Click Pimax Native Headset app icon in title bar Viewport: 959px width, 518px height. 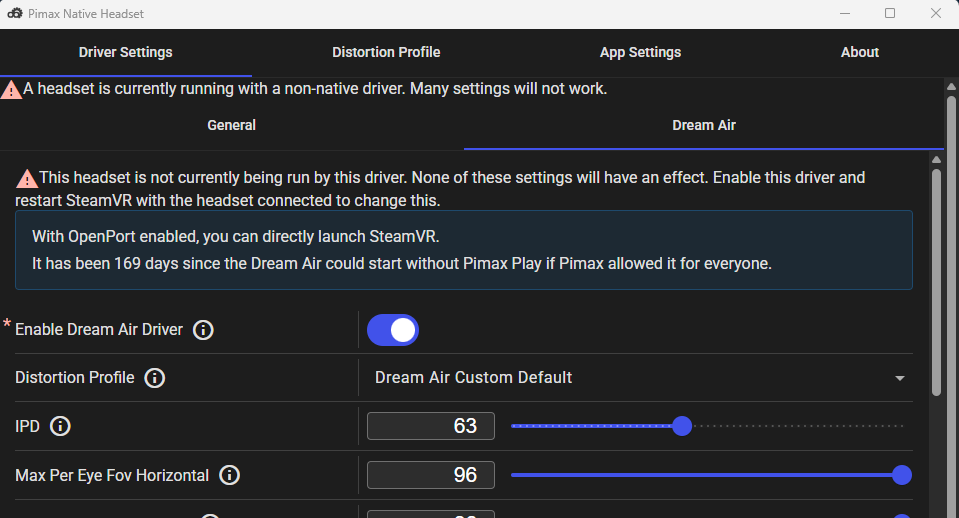[x=15, y=13]
